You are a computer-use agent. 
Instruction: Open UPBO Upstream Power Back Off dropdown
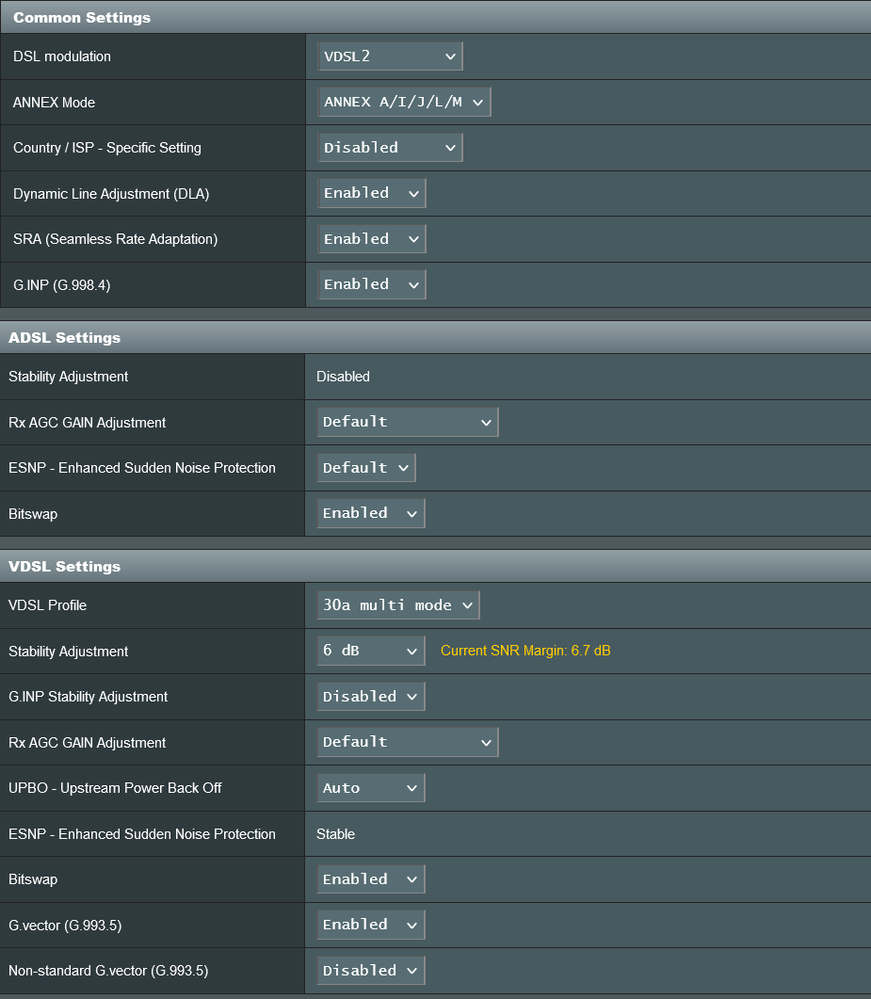click(371, 788)
